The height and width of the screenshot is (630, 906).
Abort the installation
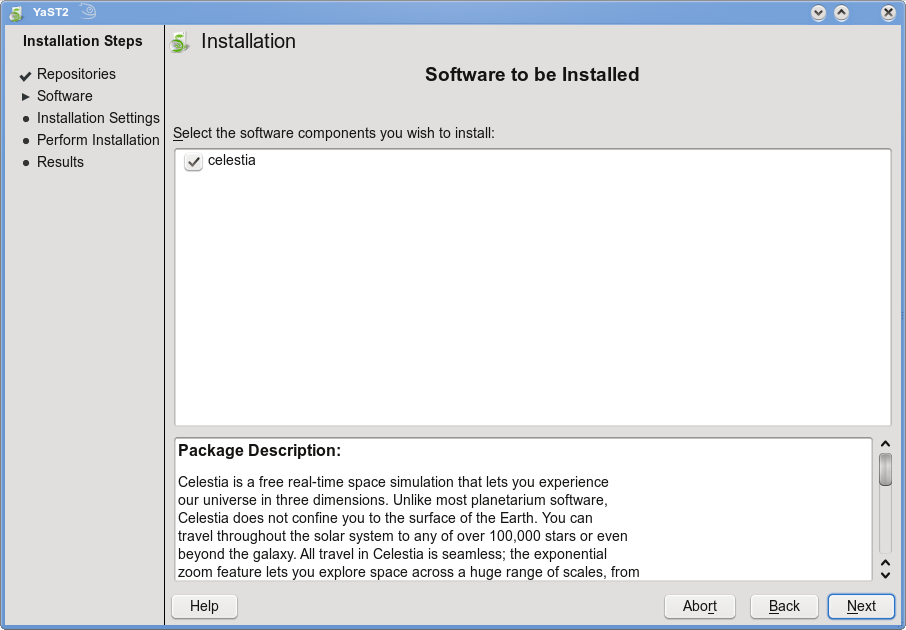coord(700,606)
